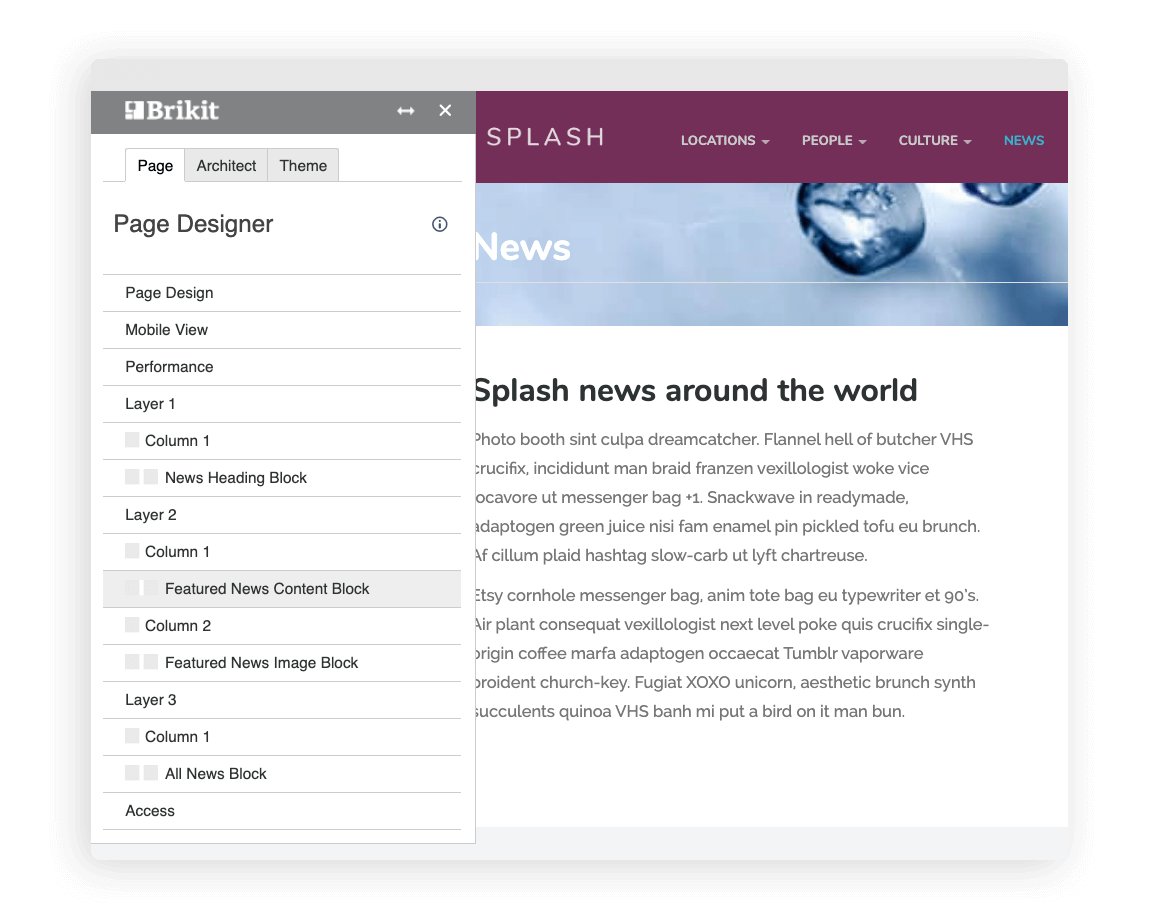This screenshot has width=1159, height=919.
Task: Expand the PEOPLE navigation dropdown
Action: (834, 140)
